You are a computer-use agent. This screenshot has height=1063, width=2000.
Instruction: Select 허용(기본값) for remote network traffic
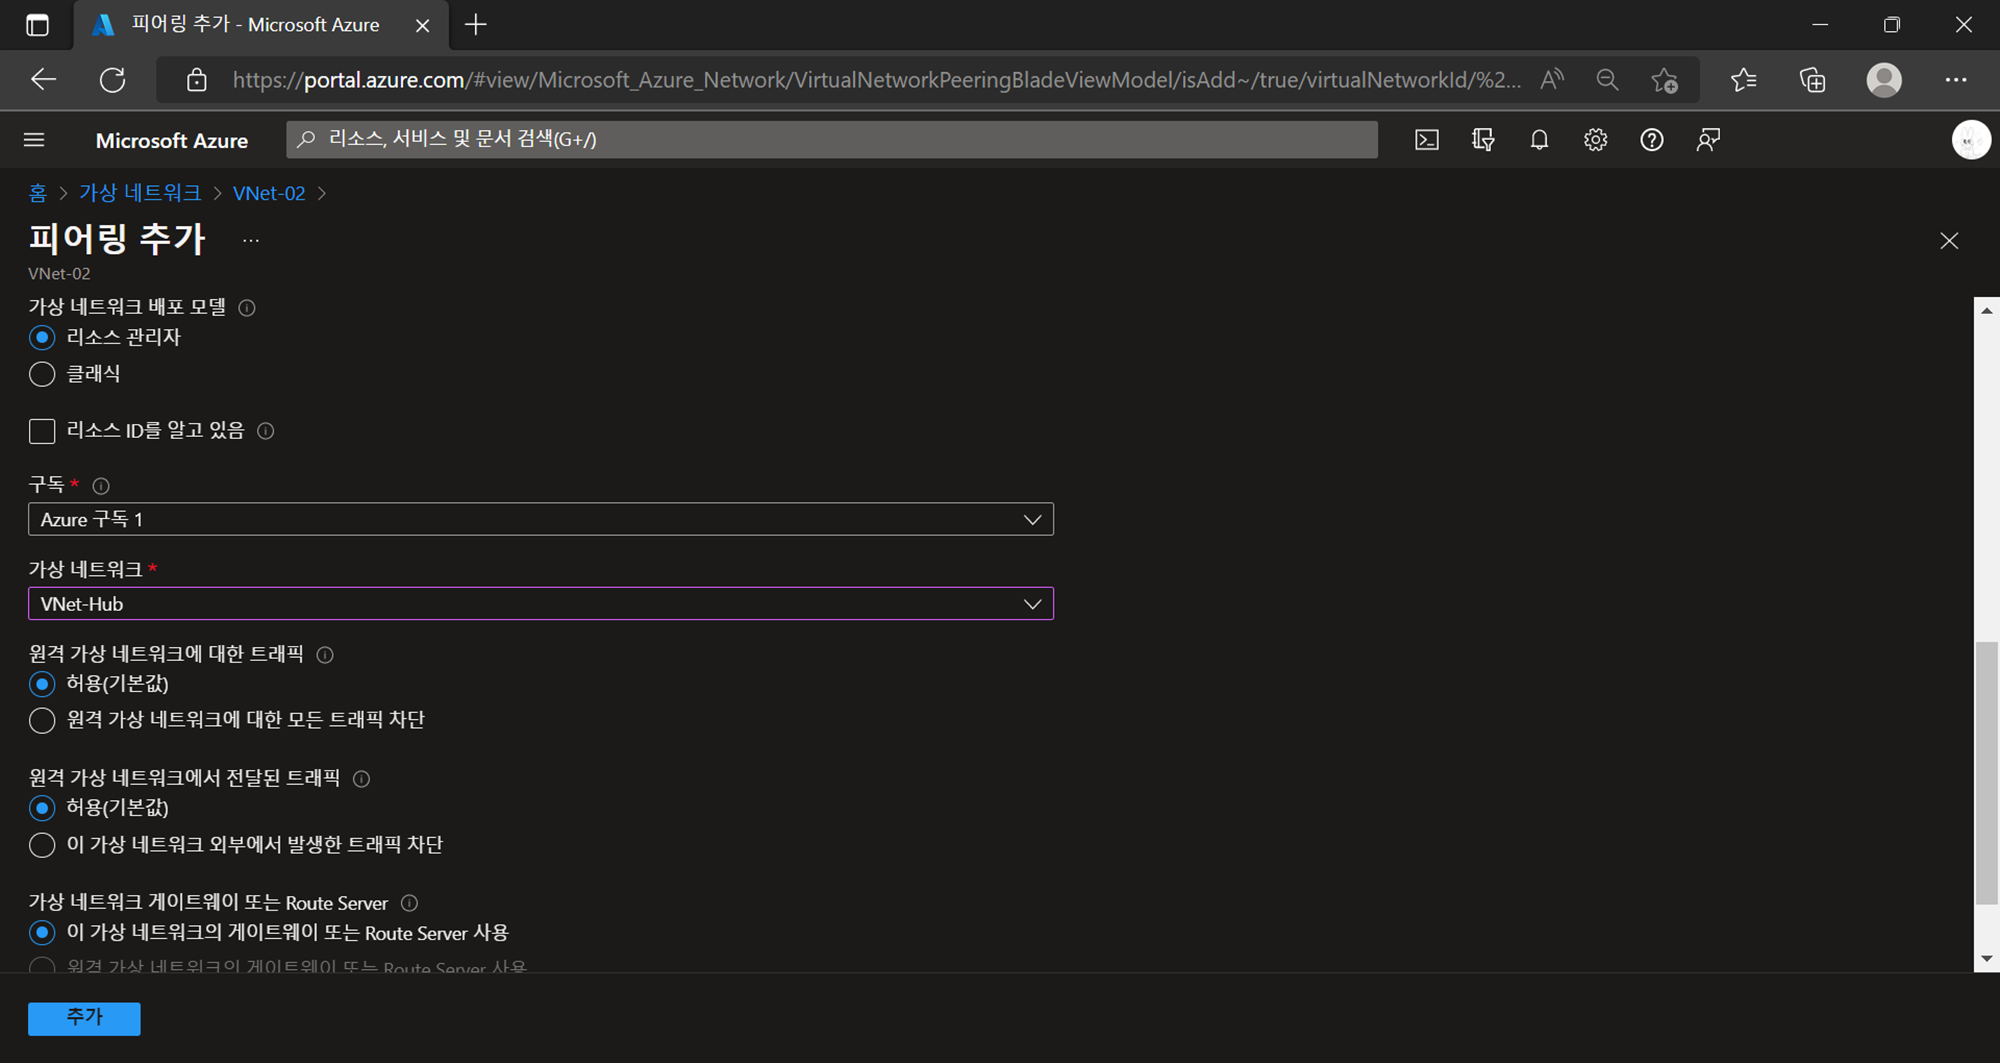click(41, 684)
